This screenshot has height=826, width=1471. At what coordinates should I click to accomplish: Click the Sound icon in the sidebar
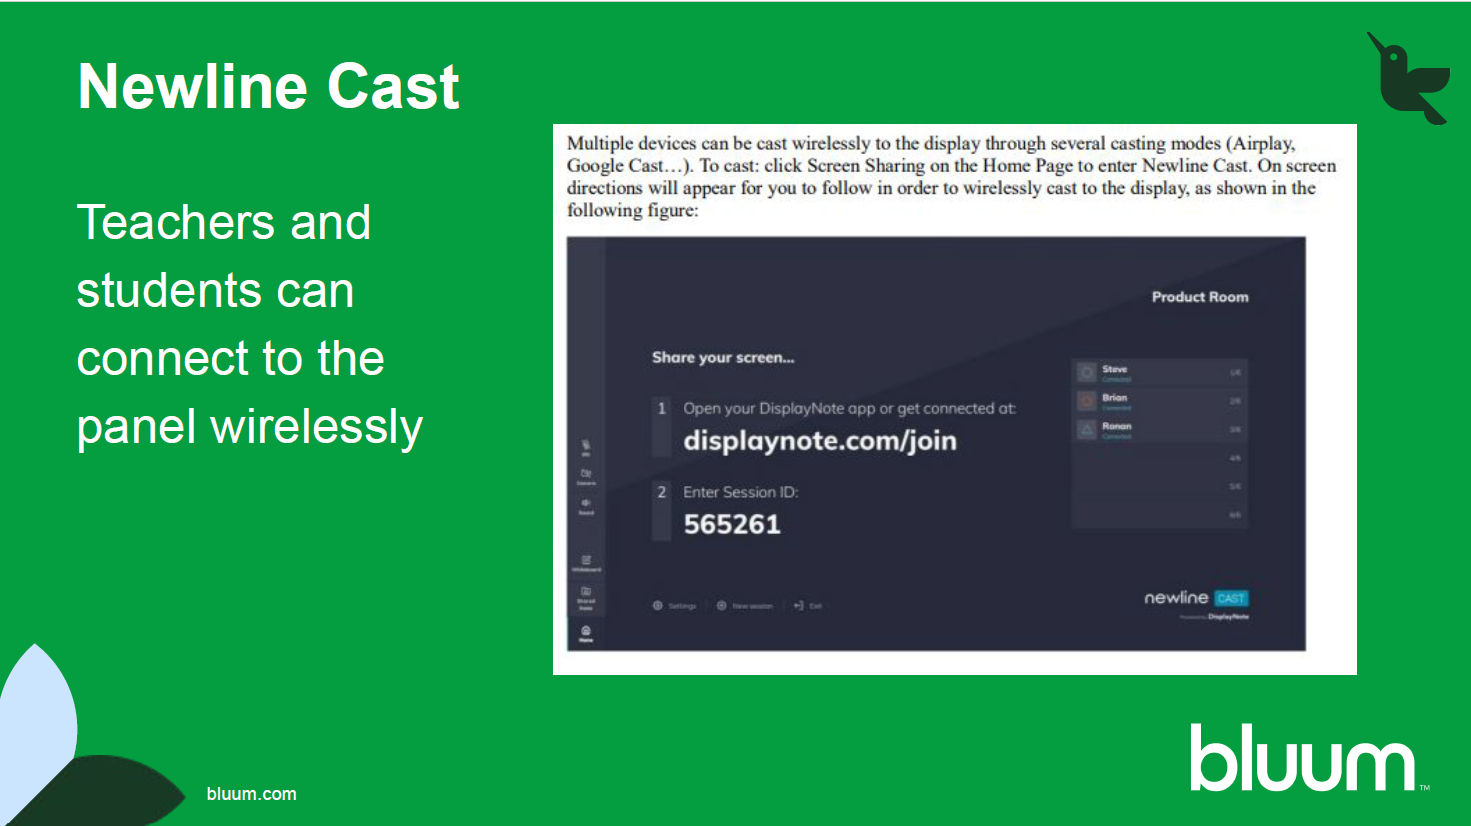586,506
